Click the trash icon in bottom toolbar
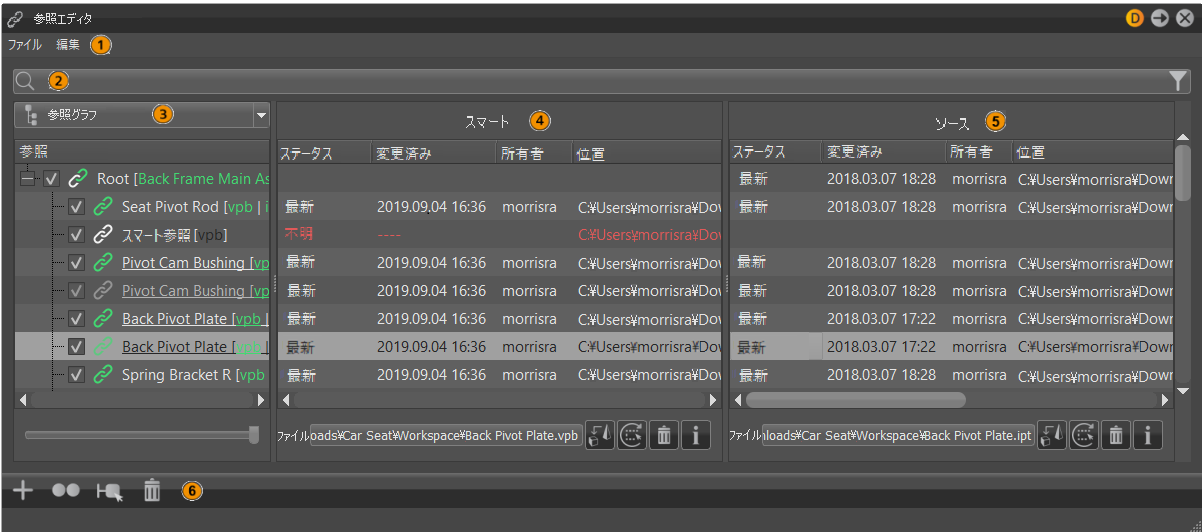 click(151, 490)
